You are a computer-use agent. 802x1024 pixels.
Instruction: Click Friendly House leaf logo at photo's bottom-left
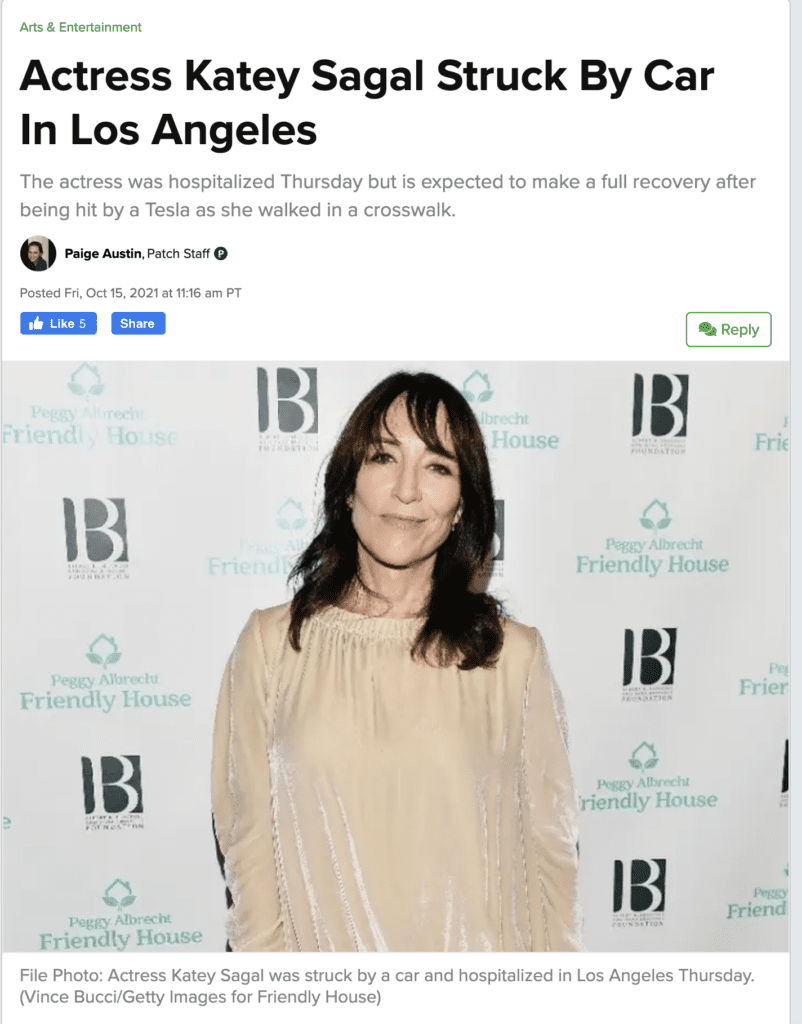[x=119, y=894]
